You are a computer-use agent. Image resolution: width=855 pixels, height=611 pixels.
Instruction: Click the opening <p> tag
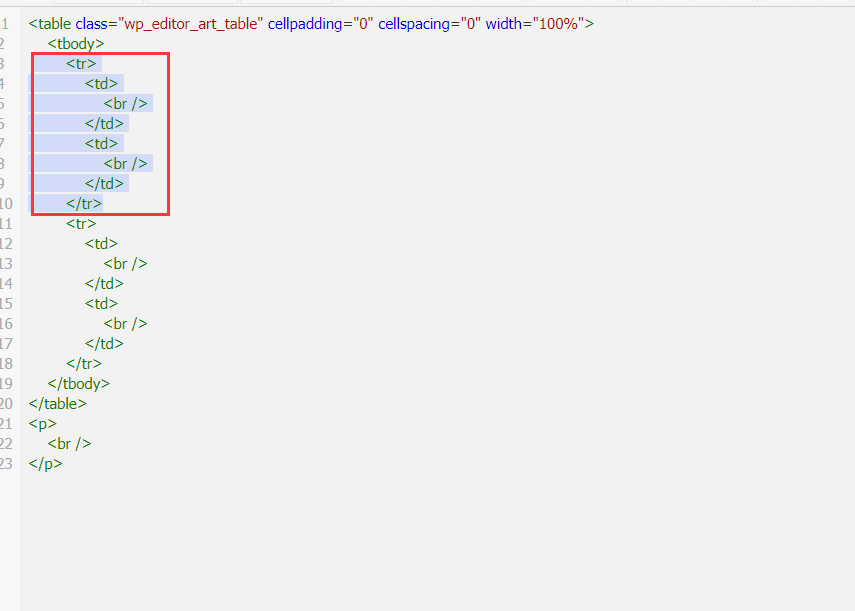pos(43,424)
